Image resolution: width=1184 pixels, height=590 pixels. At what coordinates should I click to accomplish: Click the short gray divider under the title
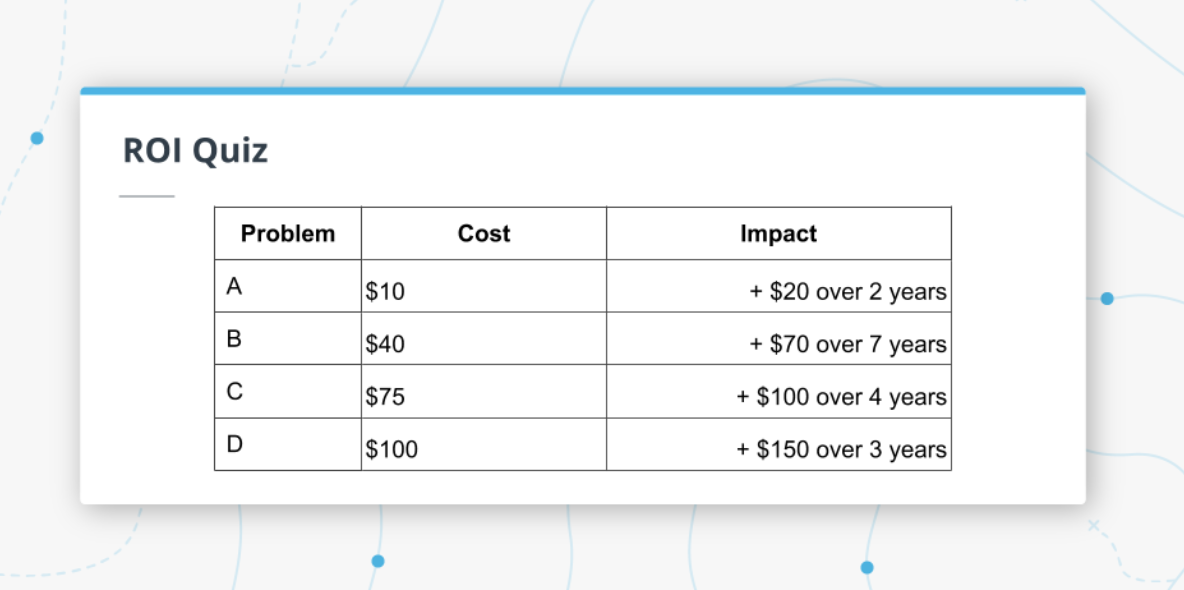pyautogui.click(x=146, y=196)
